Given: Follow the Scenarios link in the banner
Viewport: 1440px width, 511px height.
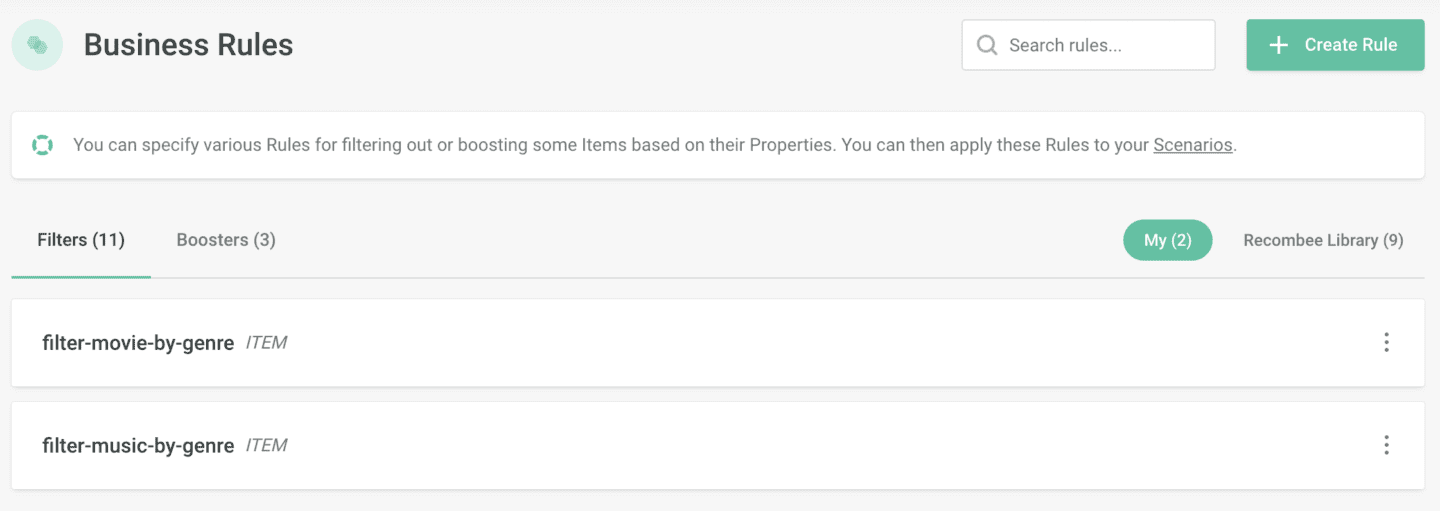Looking at the screenshot, I should point(1193,145).
